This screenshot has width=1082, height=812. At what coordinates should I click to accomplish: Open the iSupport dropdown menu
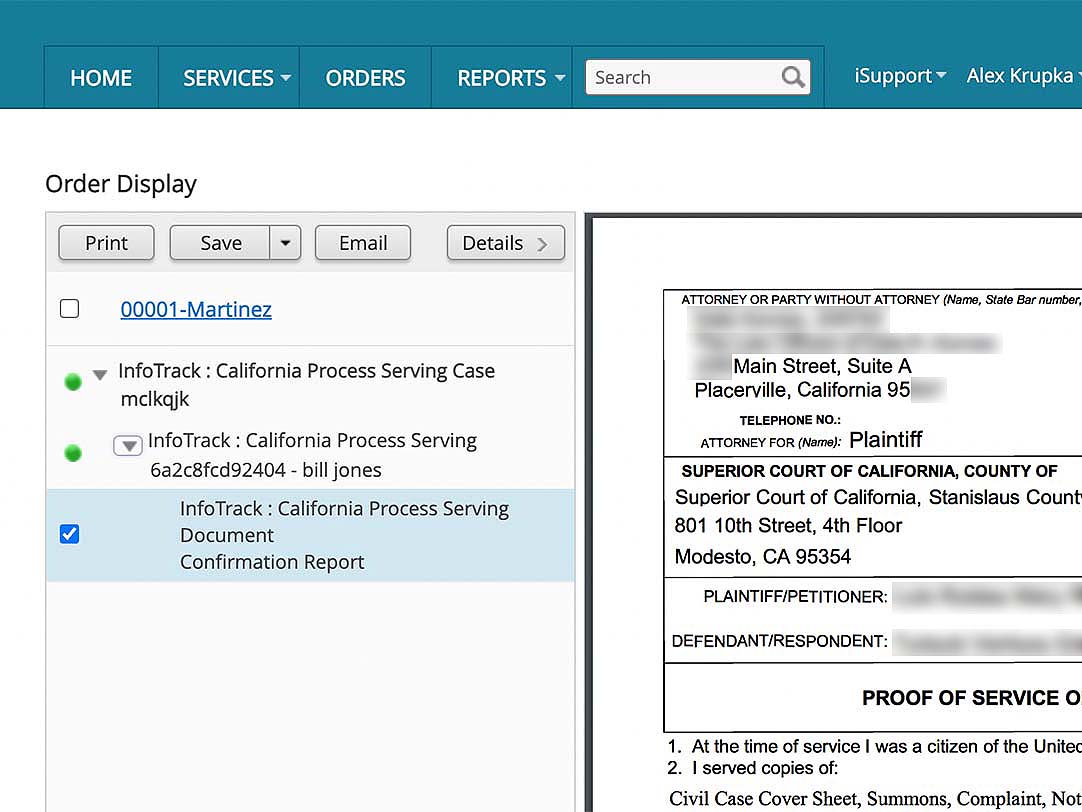(x=899, y=76)
